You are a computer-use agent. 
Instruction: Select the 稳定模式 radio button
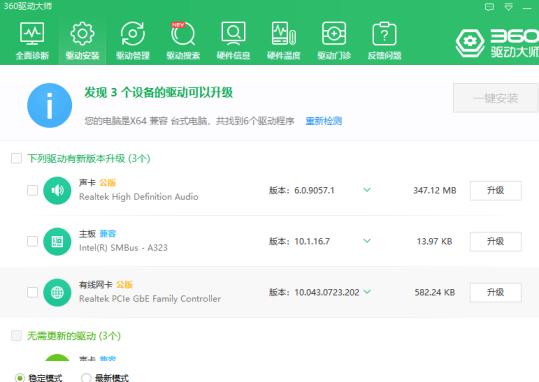click(20, 378)
